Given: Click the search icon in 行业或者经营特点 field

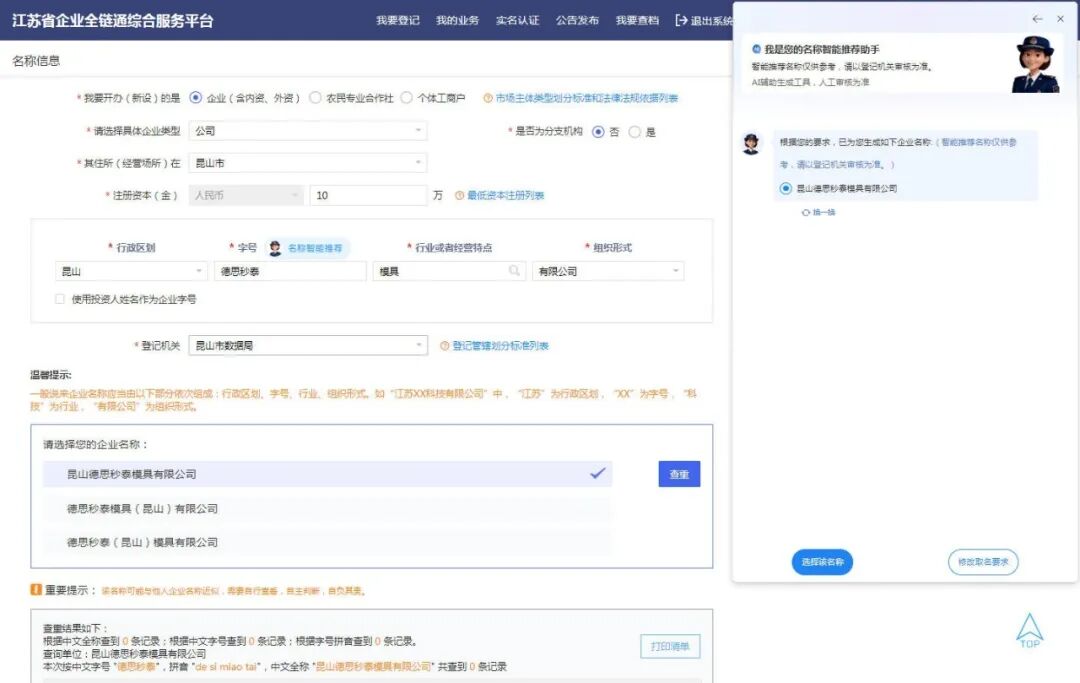Looking at the screenshot, I should [x=515, y=271].
